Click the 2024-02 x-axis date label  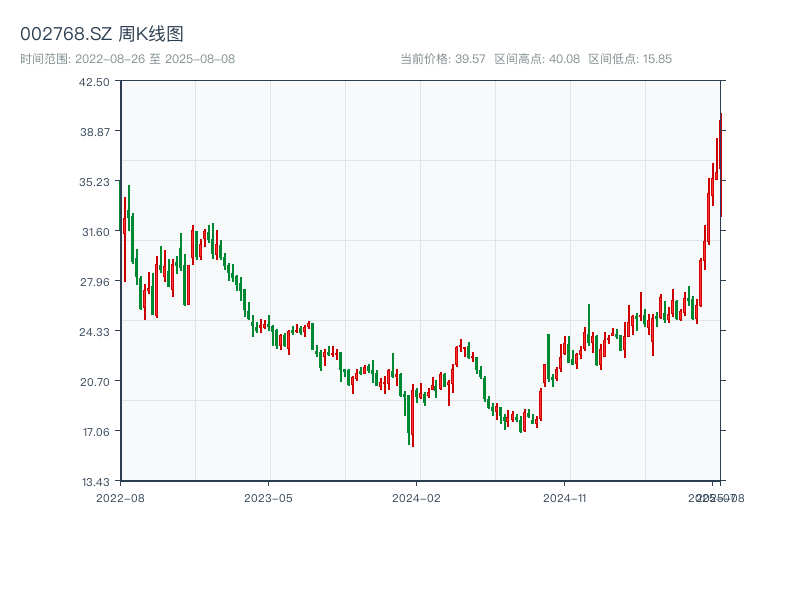[416, 497]
